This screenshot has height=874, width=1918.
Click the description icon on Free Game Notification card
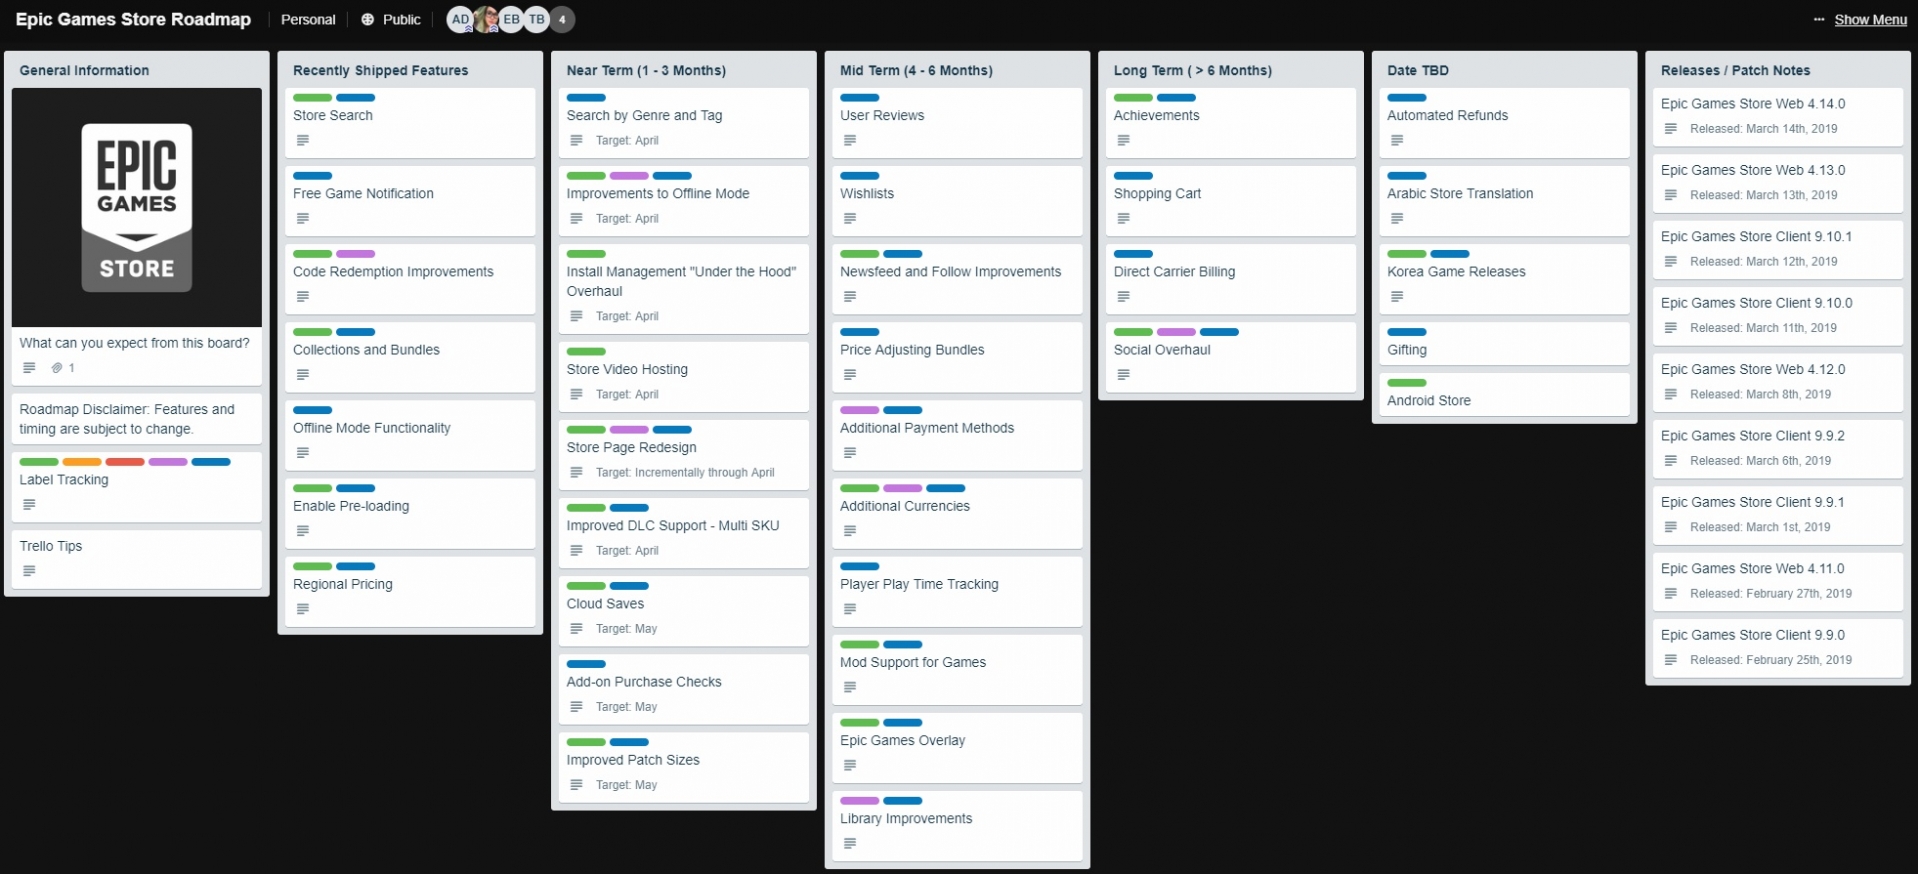coord(303,218)
